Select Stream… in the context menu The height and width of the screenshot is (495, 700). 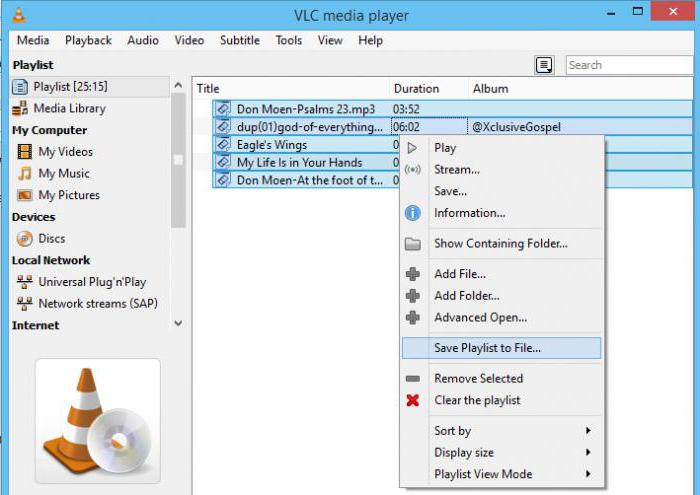(x=501, y=170)
